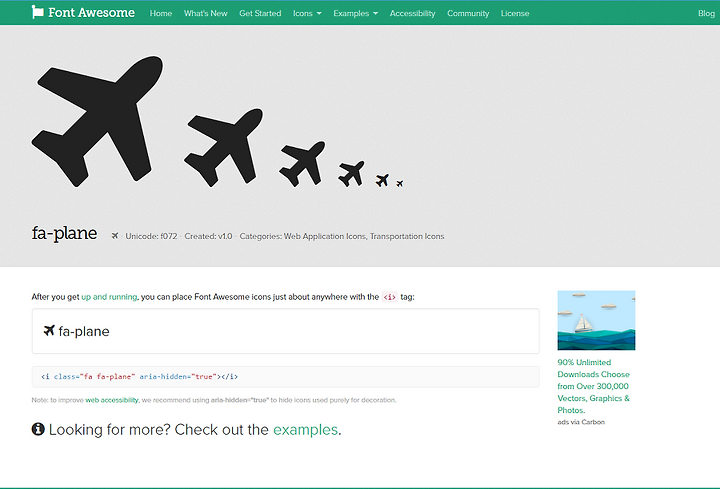Image resolution: width=720 pixels, height=489 pixels.
Task: Click the inline <i> code tag
Action: coord(389,297)
